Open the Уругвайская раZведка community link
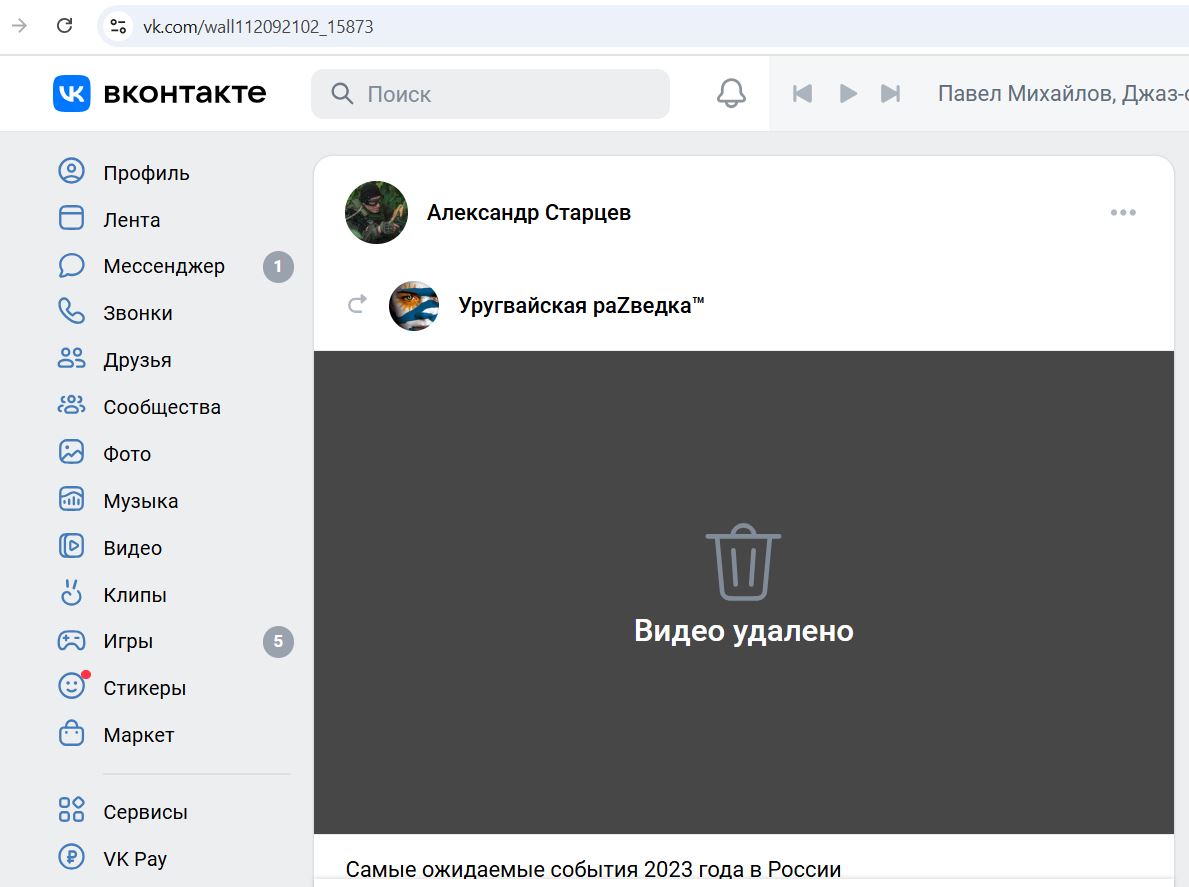1189x887 pixels. click(582, 306)
